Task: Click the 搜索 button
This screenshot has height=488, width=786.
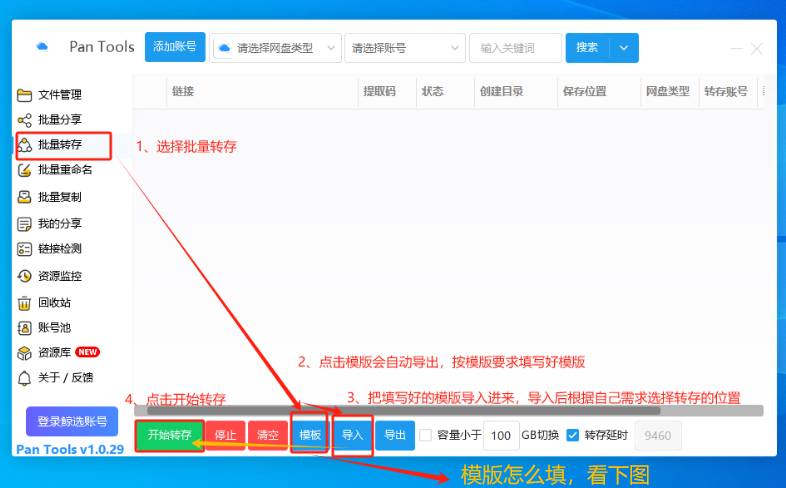Action: (587, 48)
